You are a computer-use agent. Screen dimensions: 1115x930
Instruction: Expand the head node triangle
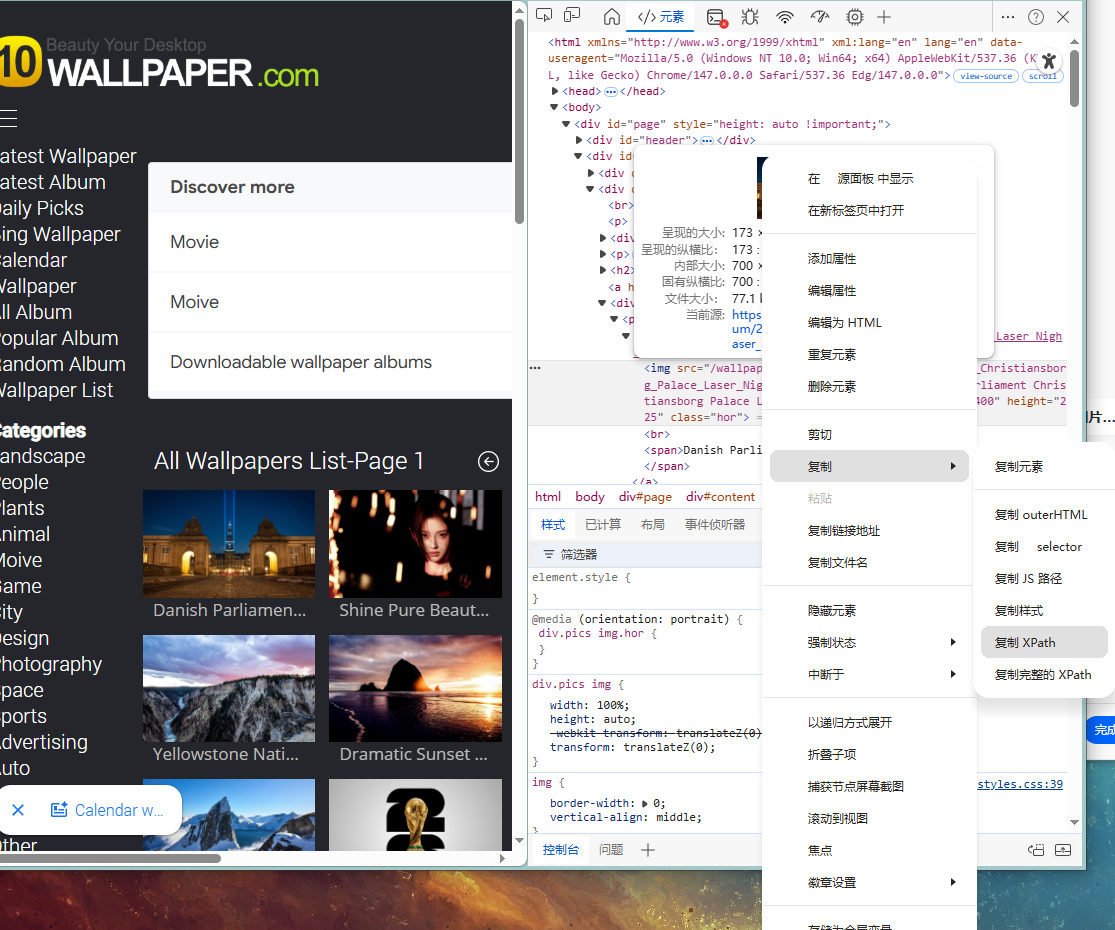pyautogui.click(x=555, y=91)
